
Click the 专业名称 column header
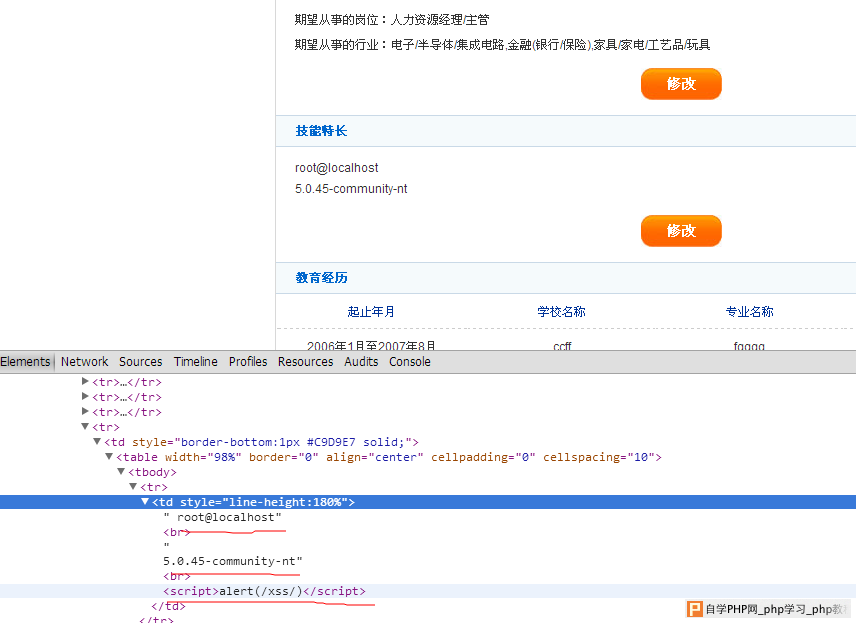tap(749, 311)
